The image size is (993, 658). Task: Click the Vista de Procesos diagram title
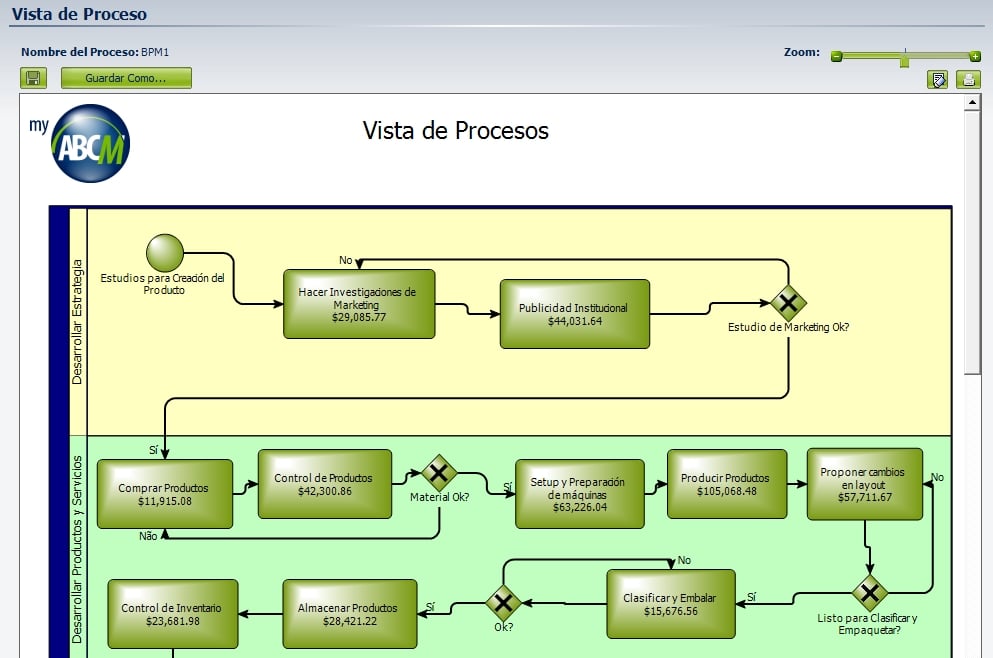click(455, 130)
